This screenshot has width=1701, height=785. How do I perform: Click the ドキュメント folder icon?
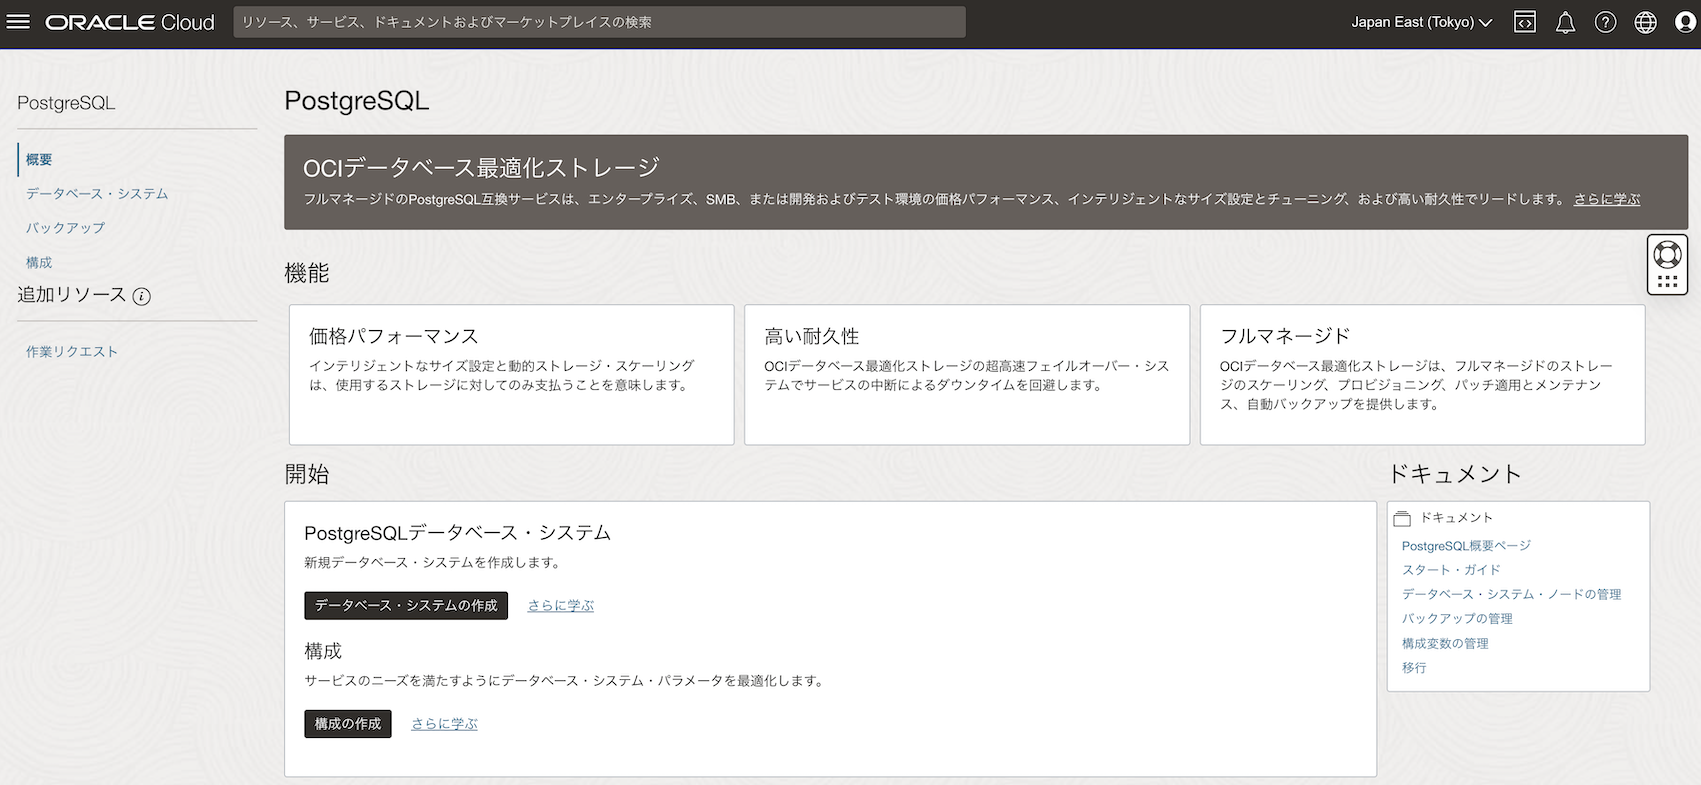(x=1402, y=518)
